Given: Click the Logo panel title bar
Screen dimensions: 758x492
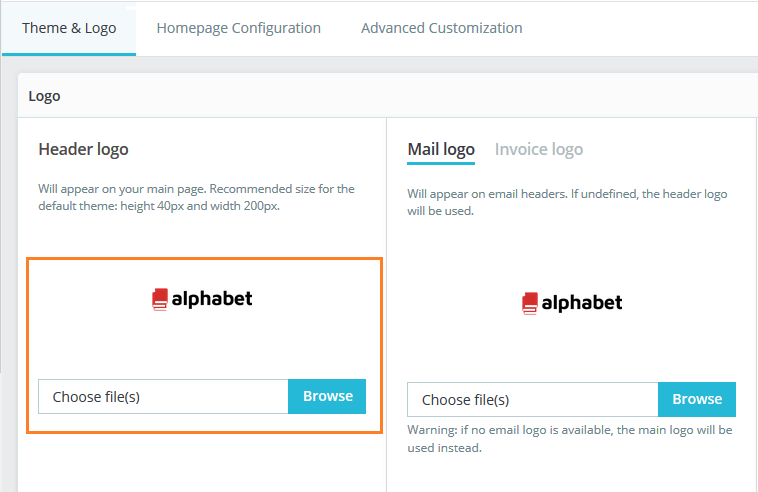Looking at the screenshot, I should (387, 96).
